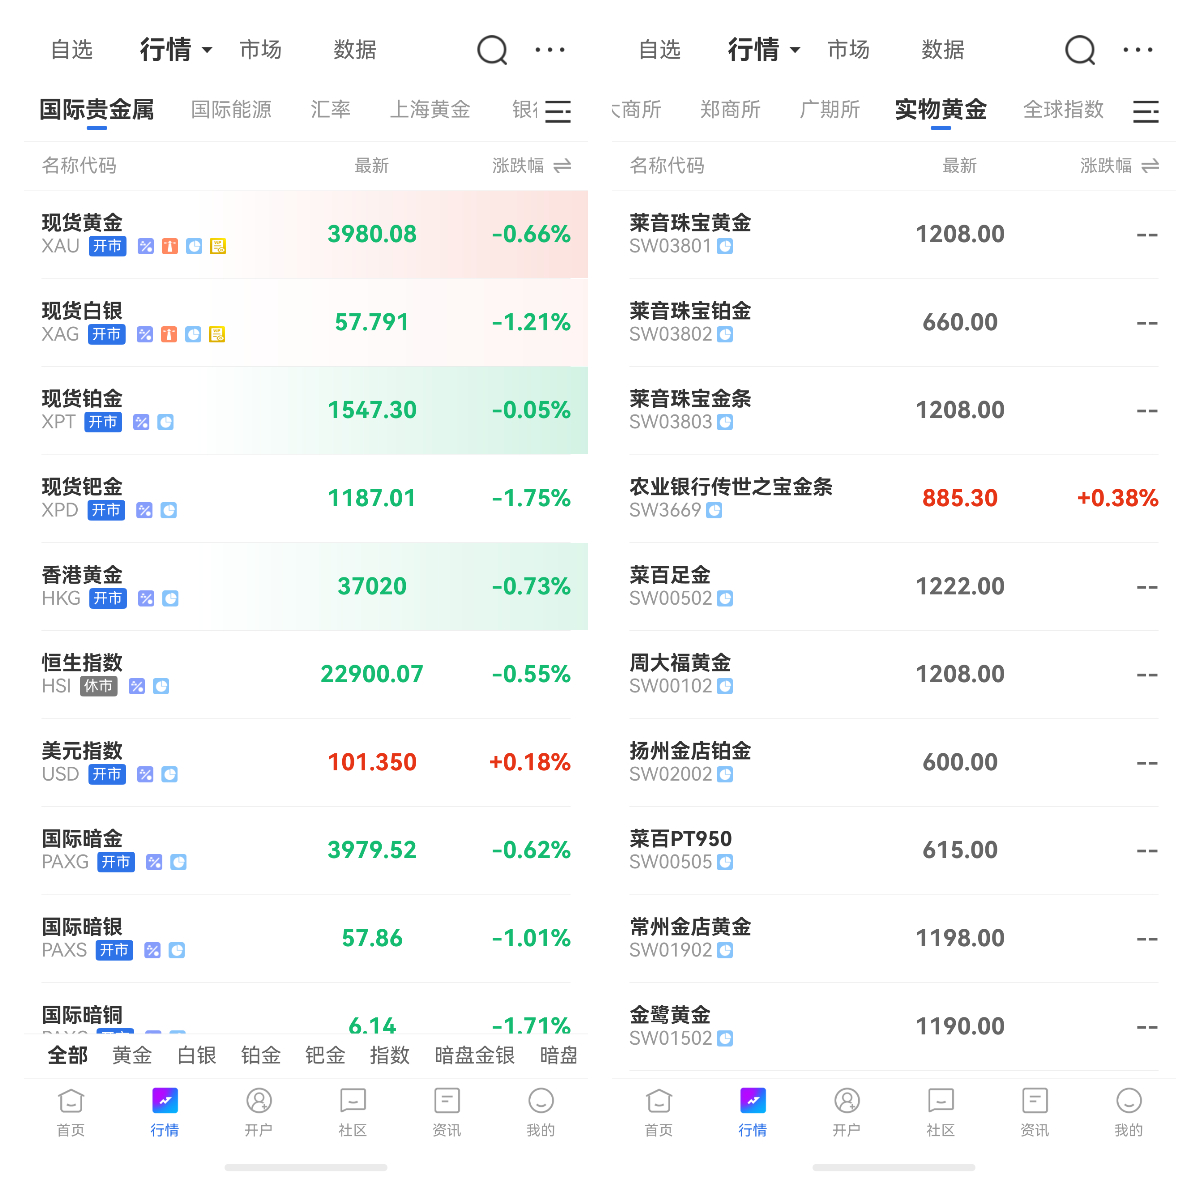Image resolution: width=1200 pixels, height=1200 pixels.
Task: Open the three-dot more menu on the 国际贵金属 screen
Action: [x=550, y=49]
